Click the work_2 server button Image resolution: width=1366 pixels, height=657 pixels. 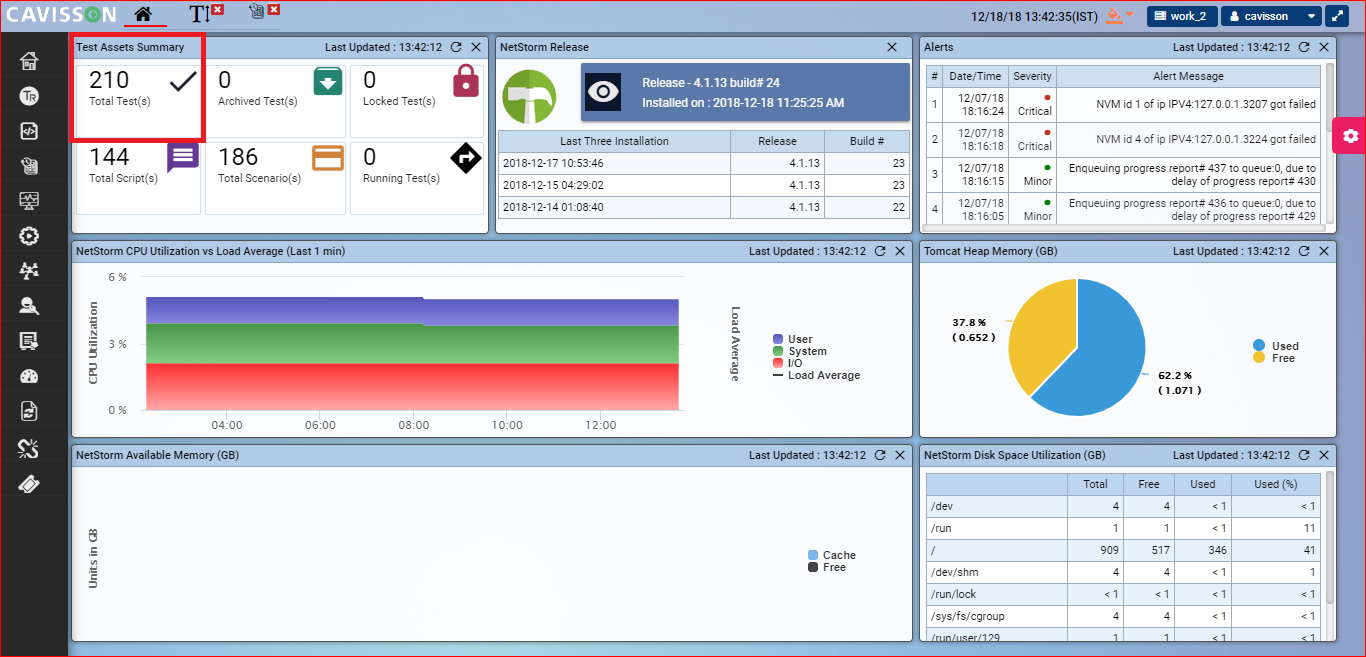(x=1182, y=16)
